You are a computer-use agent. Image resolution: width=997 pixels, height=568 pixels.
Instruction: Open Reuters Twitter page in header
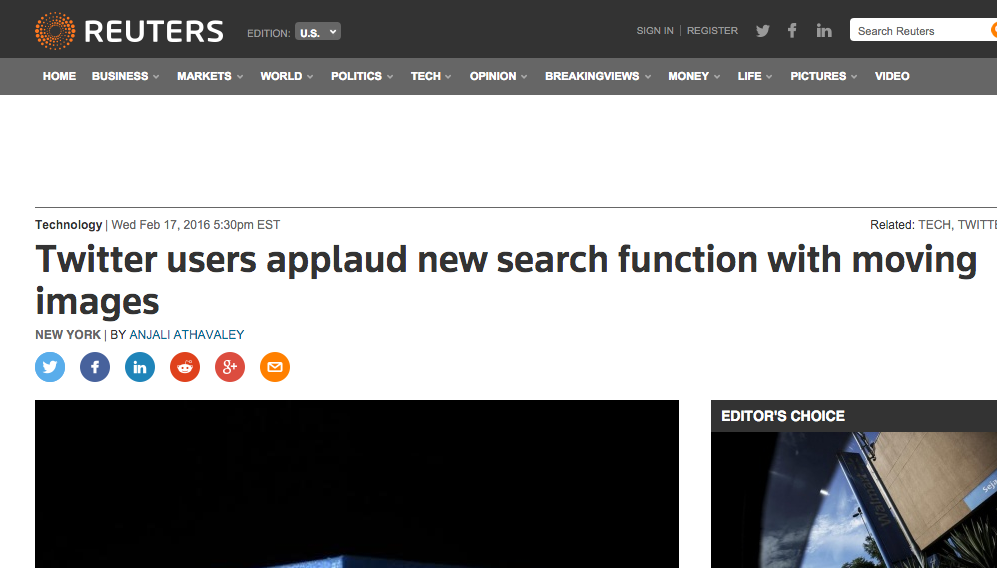pos(762,31)
